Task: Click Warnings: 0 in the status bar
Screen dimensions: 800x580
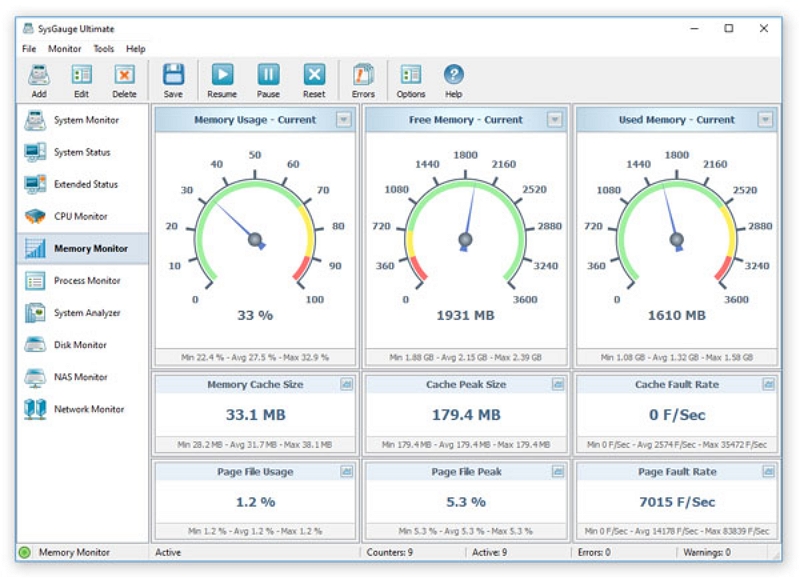Action: (707, 552)
